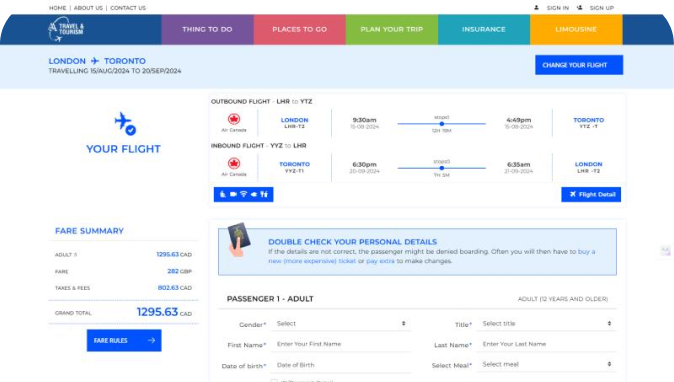Click the airplane icon between London and Toronto

(95, 61)
